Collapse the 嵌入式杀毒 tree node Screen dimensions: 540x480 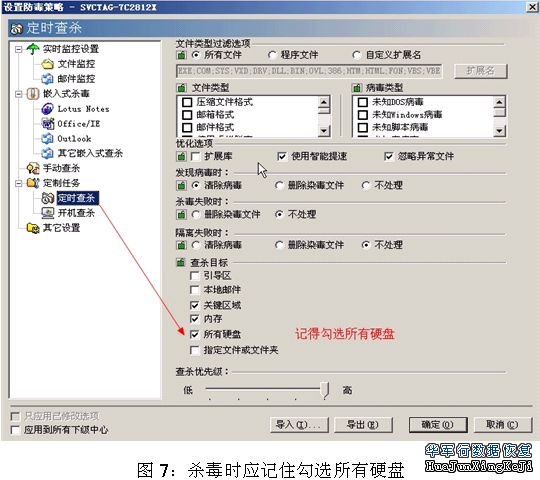[x=19, y=94]
